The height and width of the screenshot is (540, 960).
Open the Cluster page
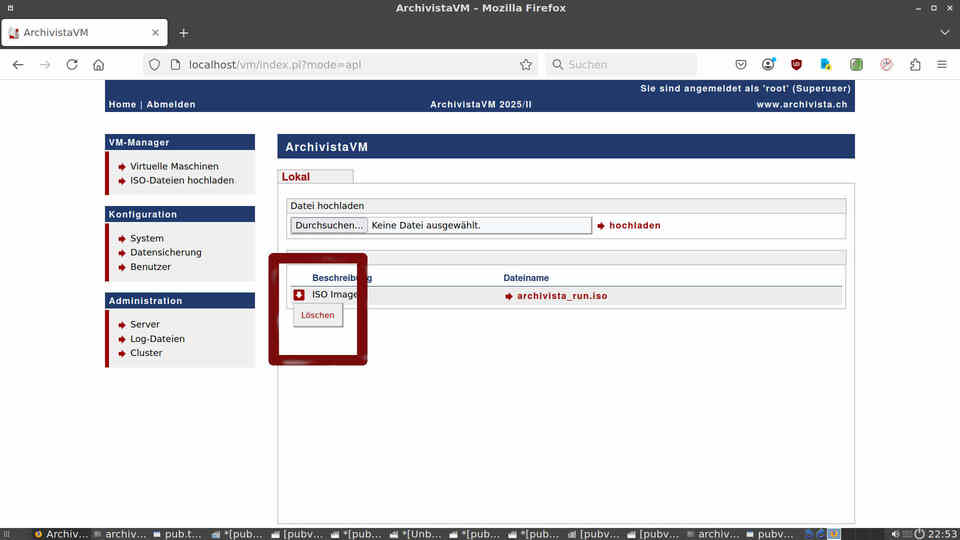[x=146, y=353]
